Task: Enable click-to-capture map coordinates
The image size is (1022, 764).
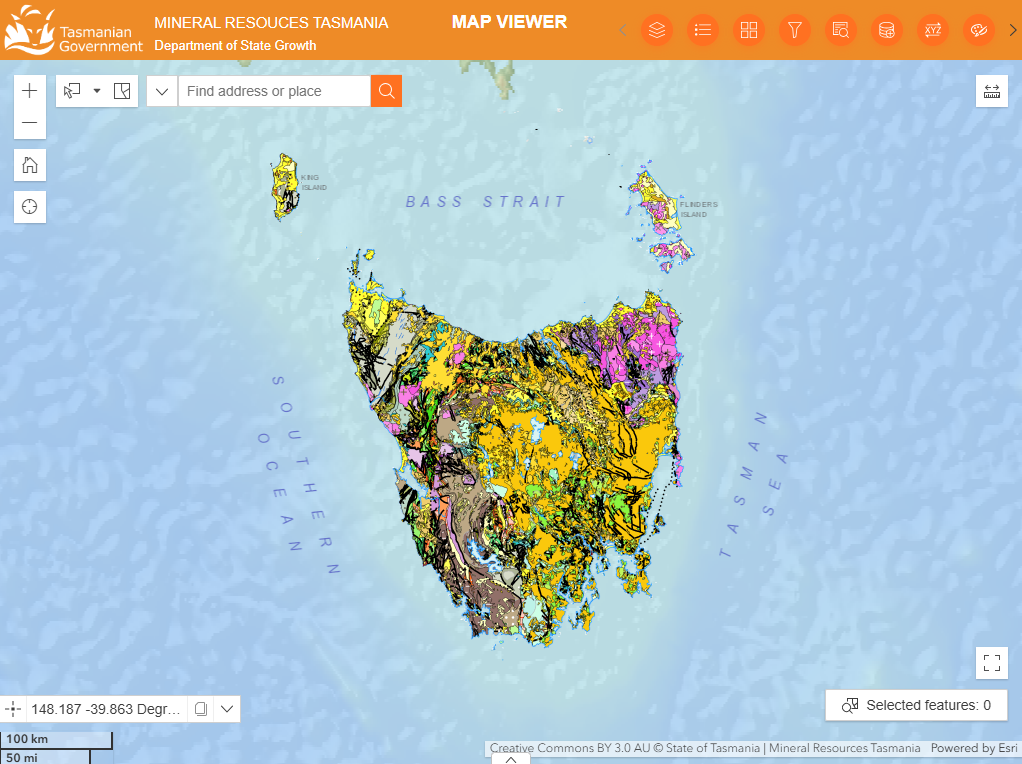Action: tap(12, 709)
